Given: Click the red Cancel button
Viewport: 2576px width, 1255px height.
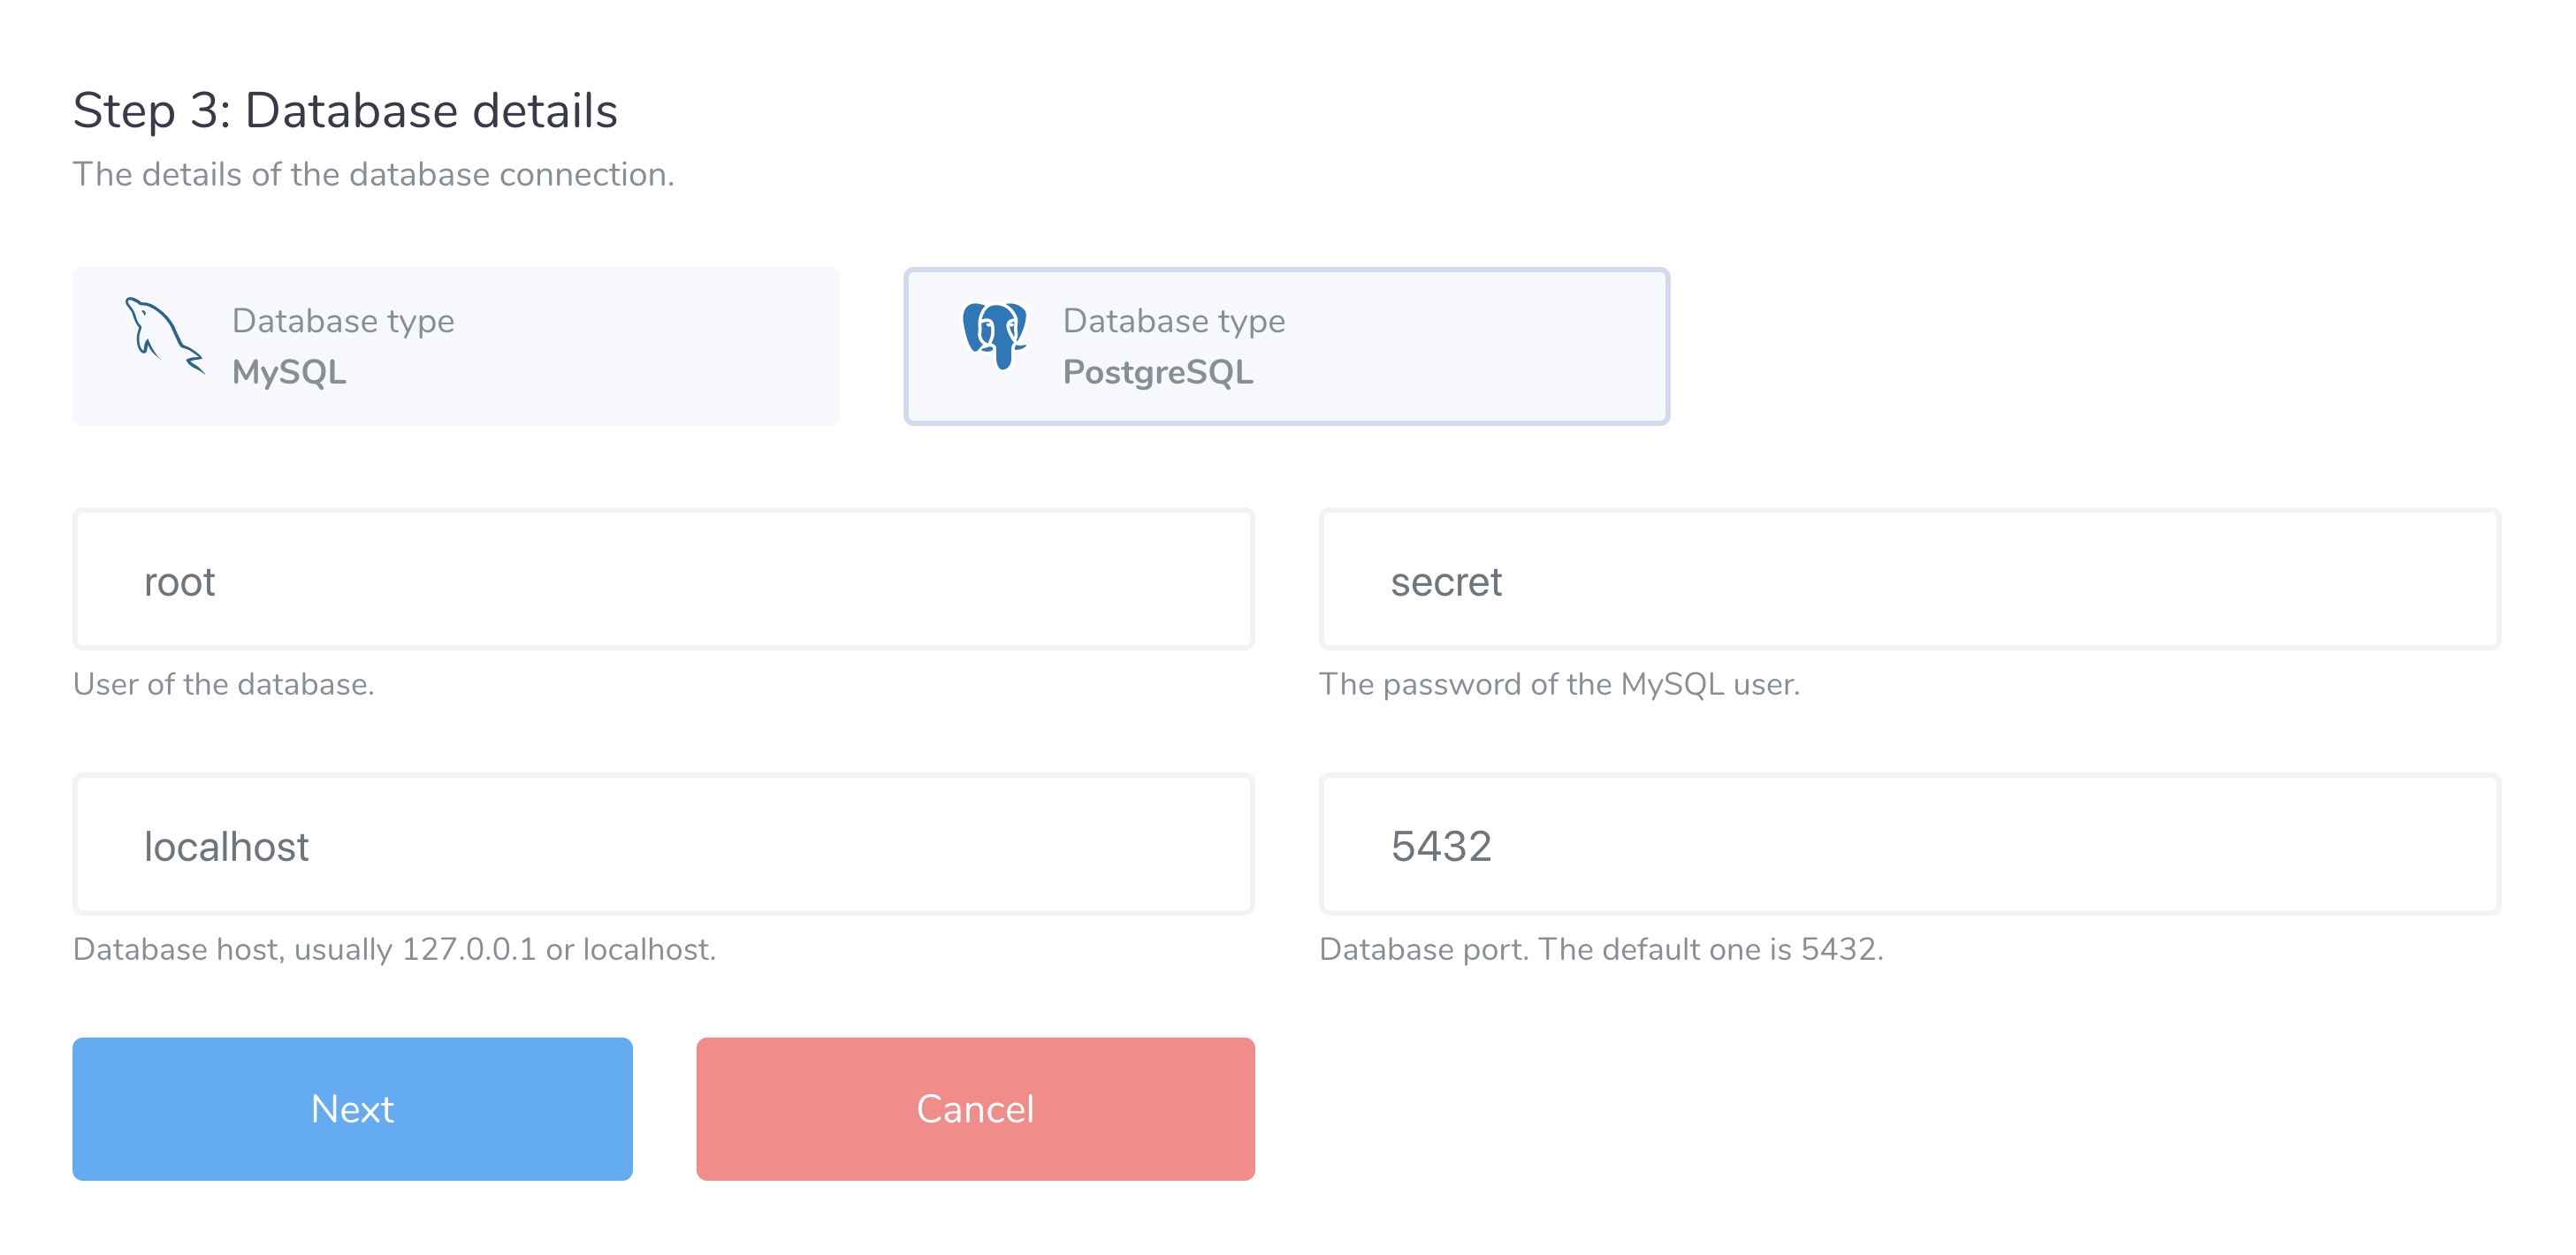Looking at the screenshot, I should point(975,1109).
